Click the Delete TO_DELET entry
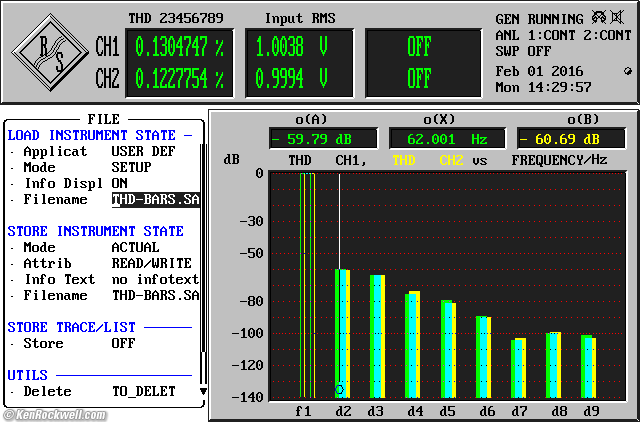The image size is (640, 422). click(143, 391)
